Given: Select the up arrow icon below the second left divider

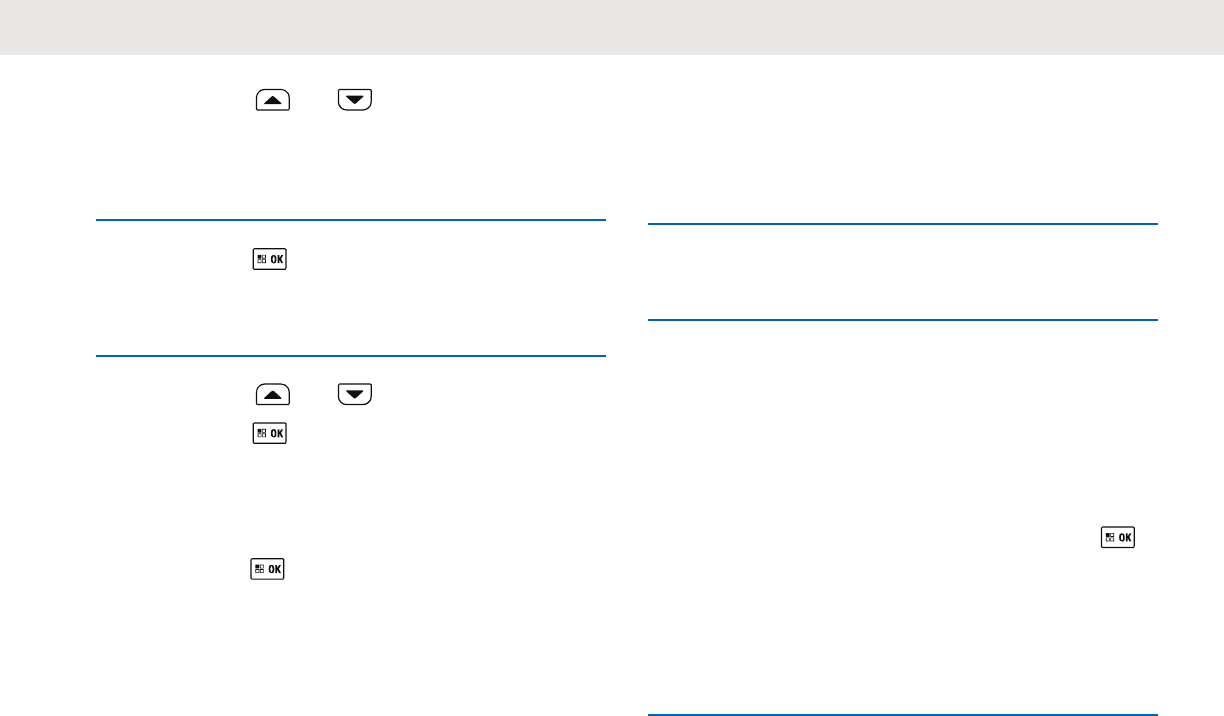Looking at the screenshot, I should click(273, 395).
